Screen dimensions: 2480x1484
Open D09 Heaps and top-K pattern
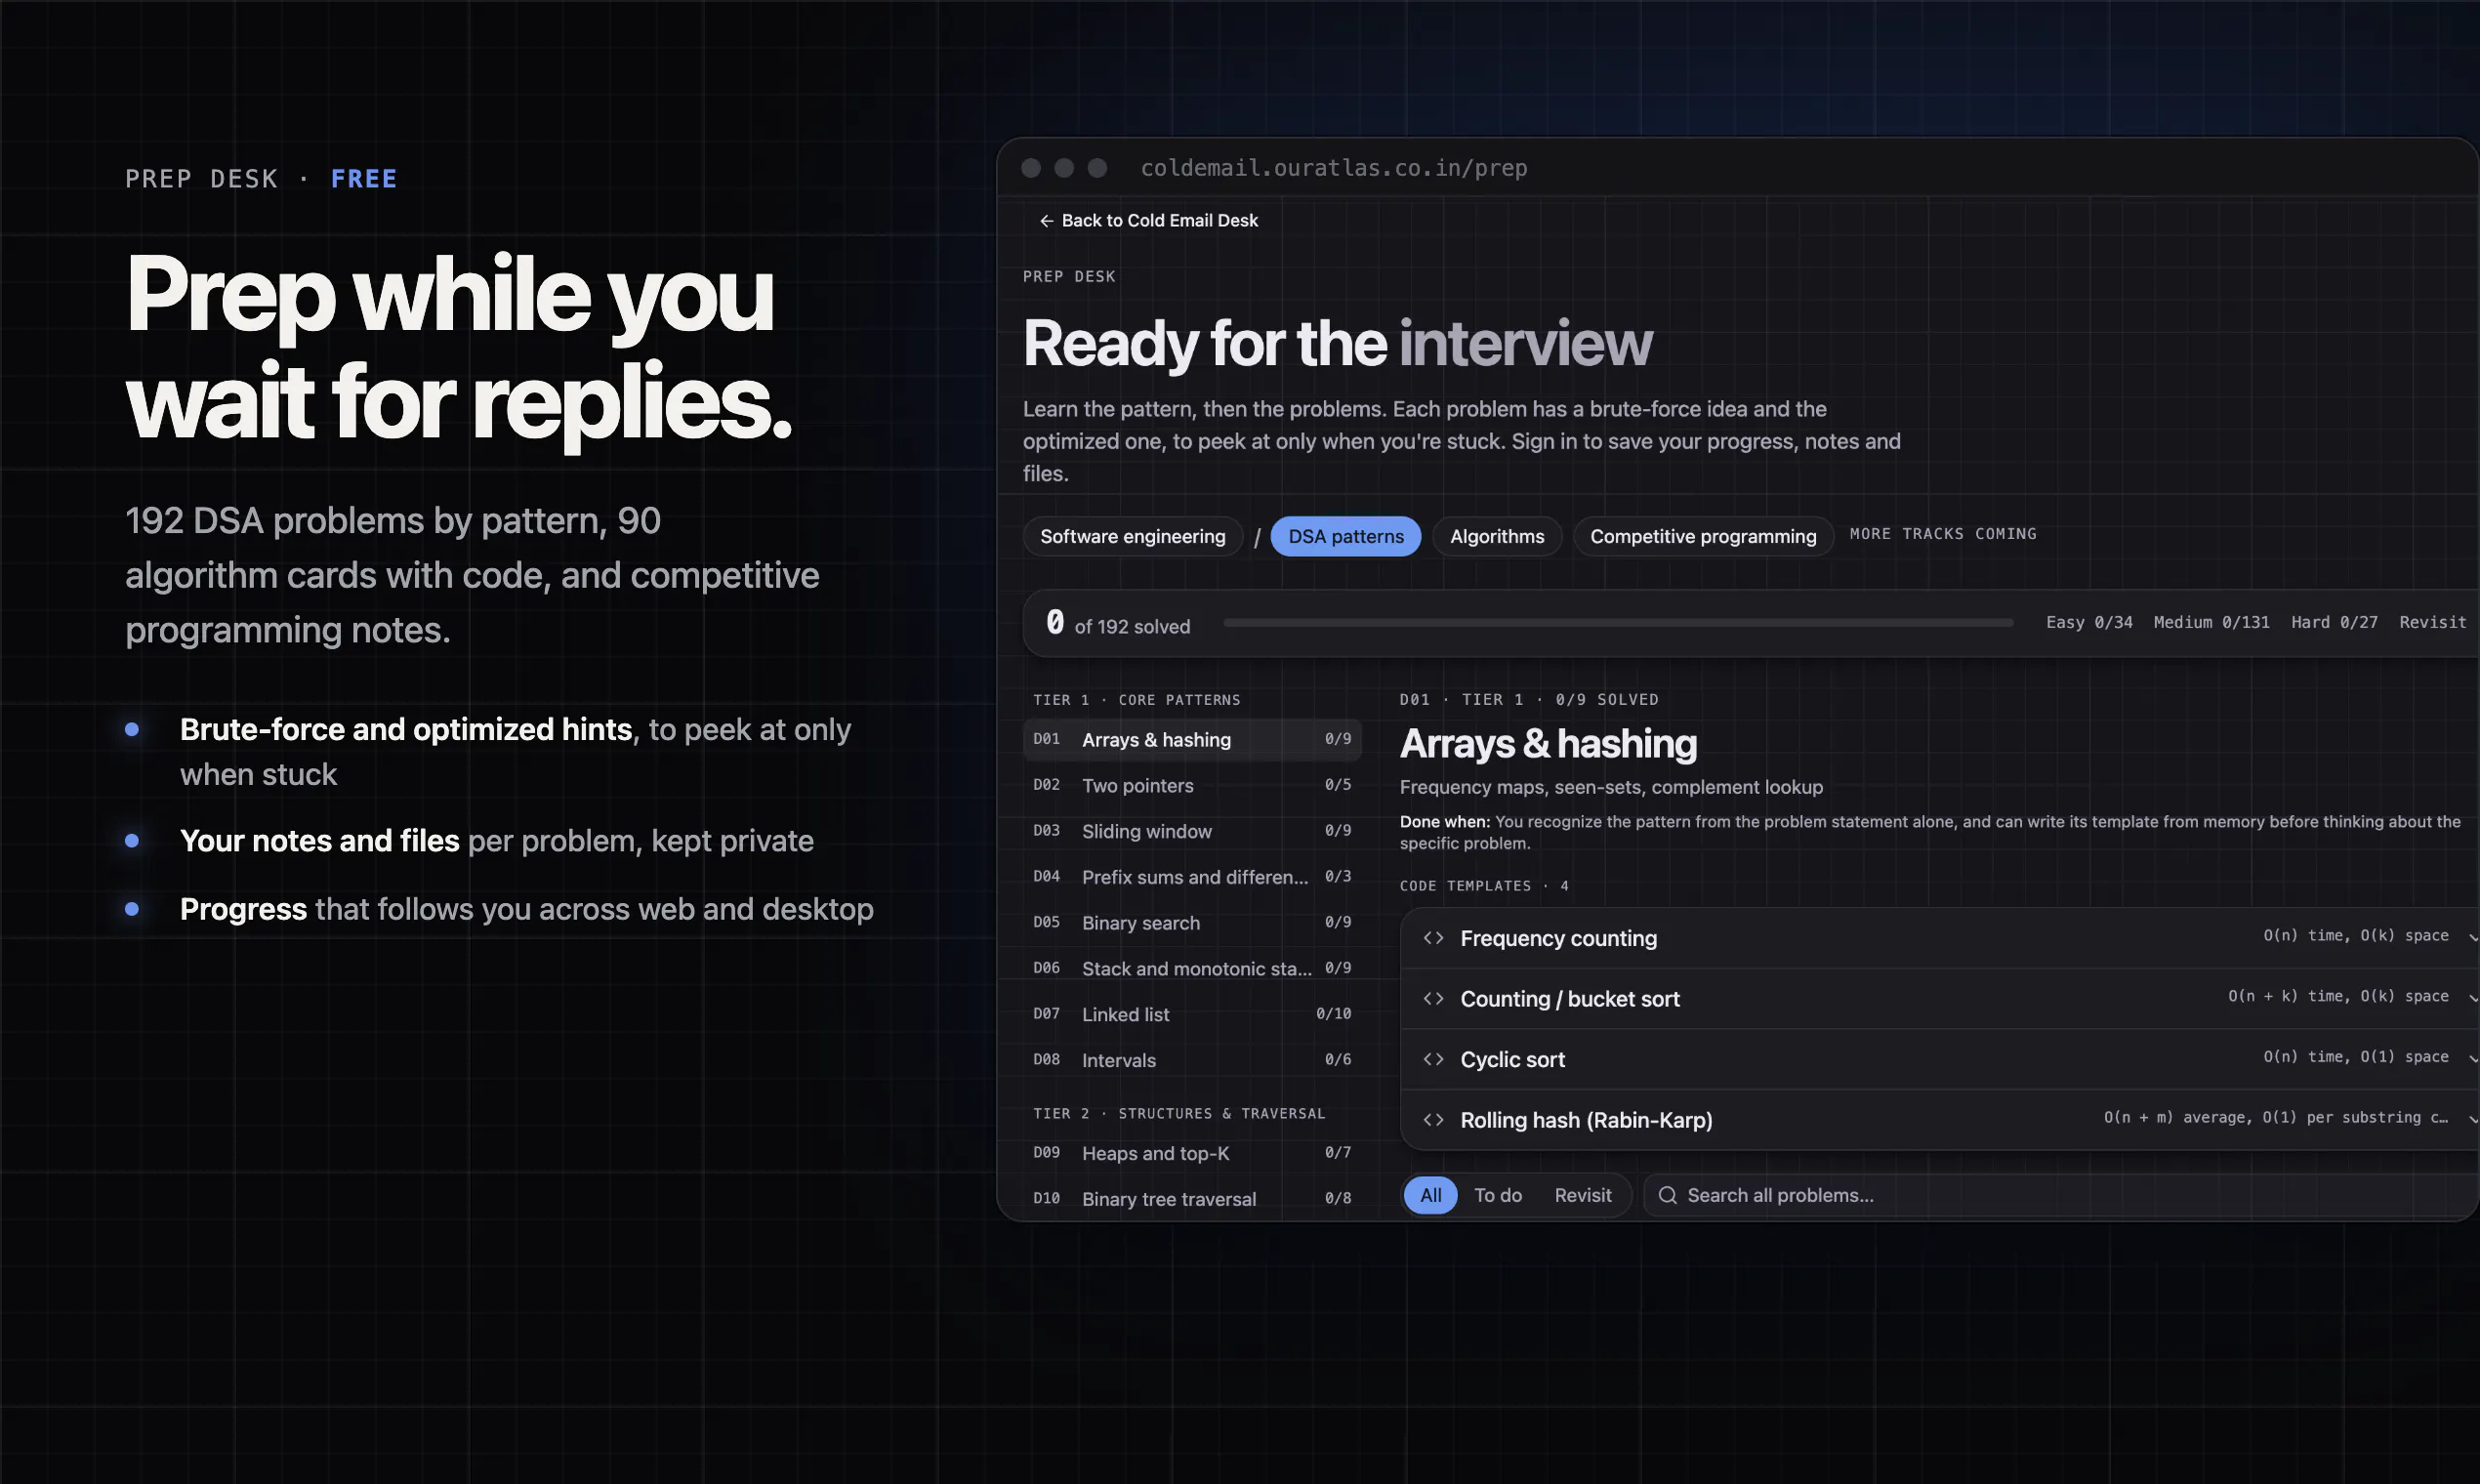pyautogui.click(x=1192, y=1153)
